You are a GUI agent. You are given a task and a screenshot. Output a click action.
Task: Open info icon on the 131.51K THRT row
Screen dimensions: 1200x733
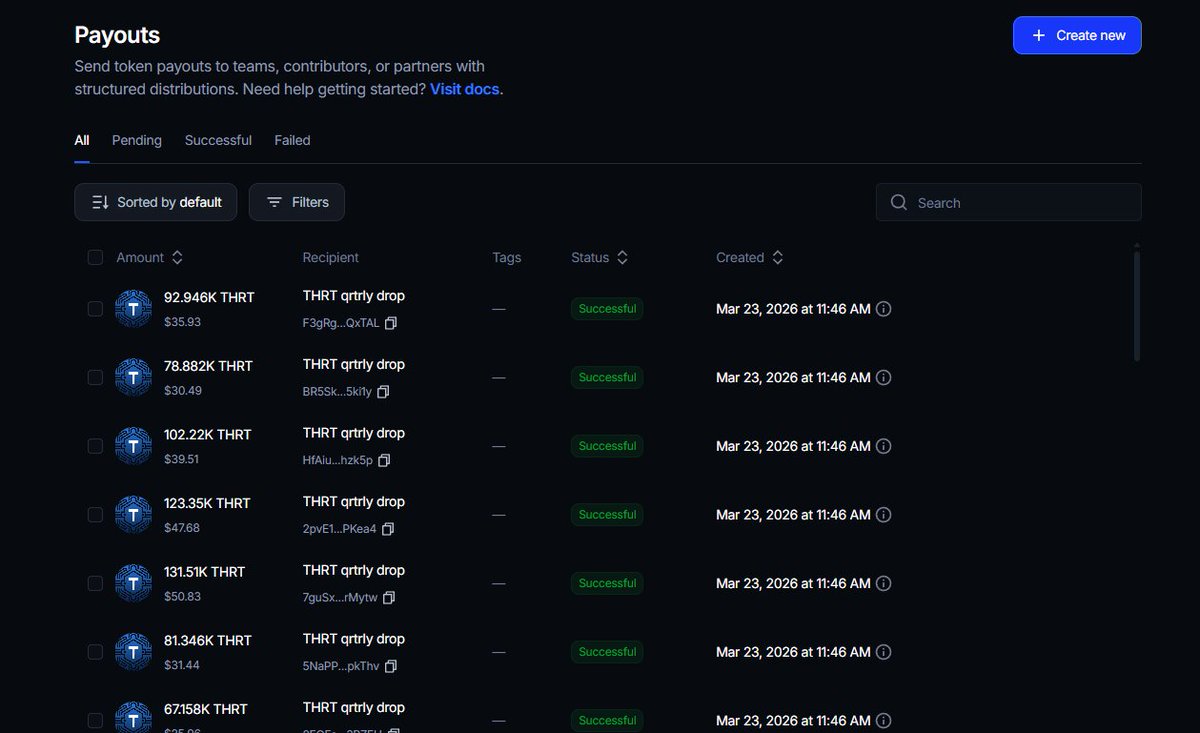(x=883, y=583)
